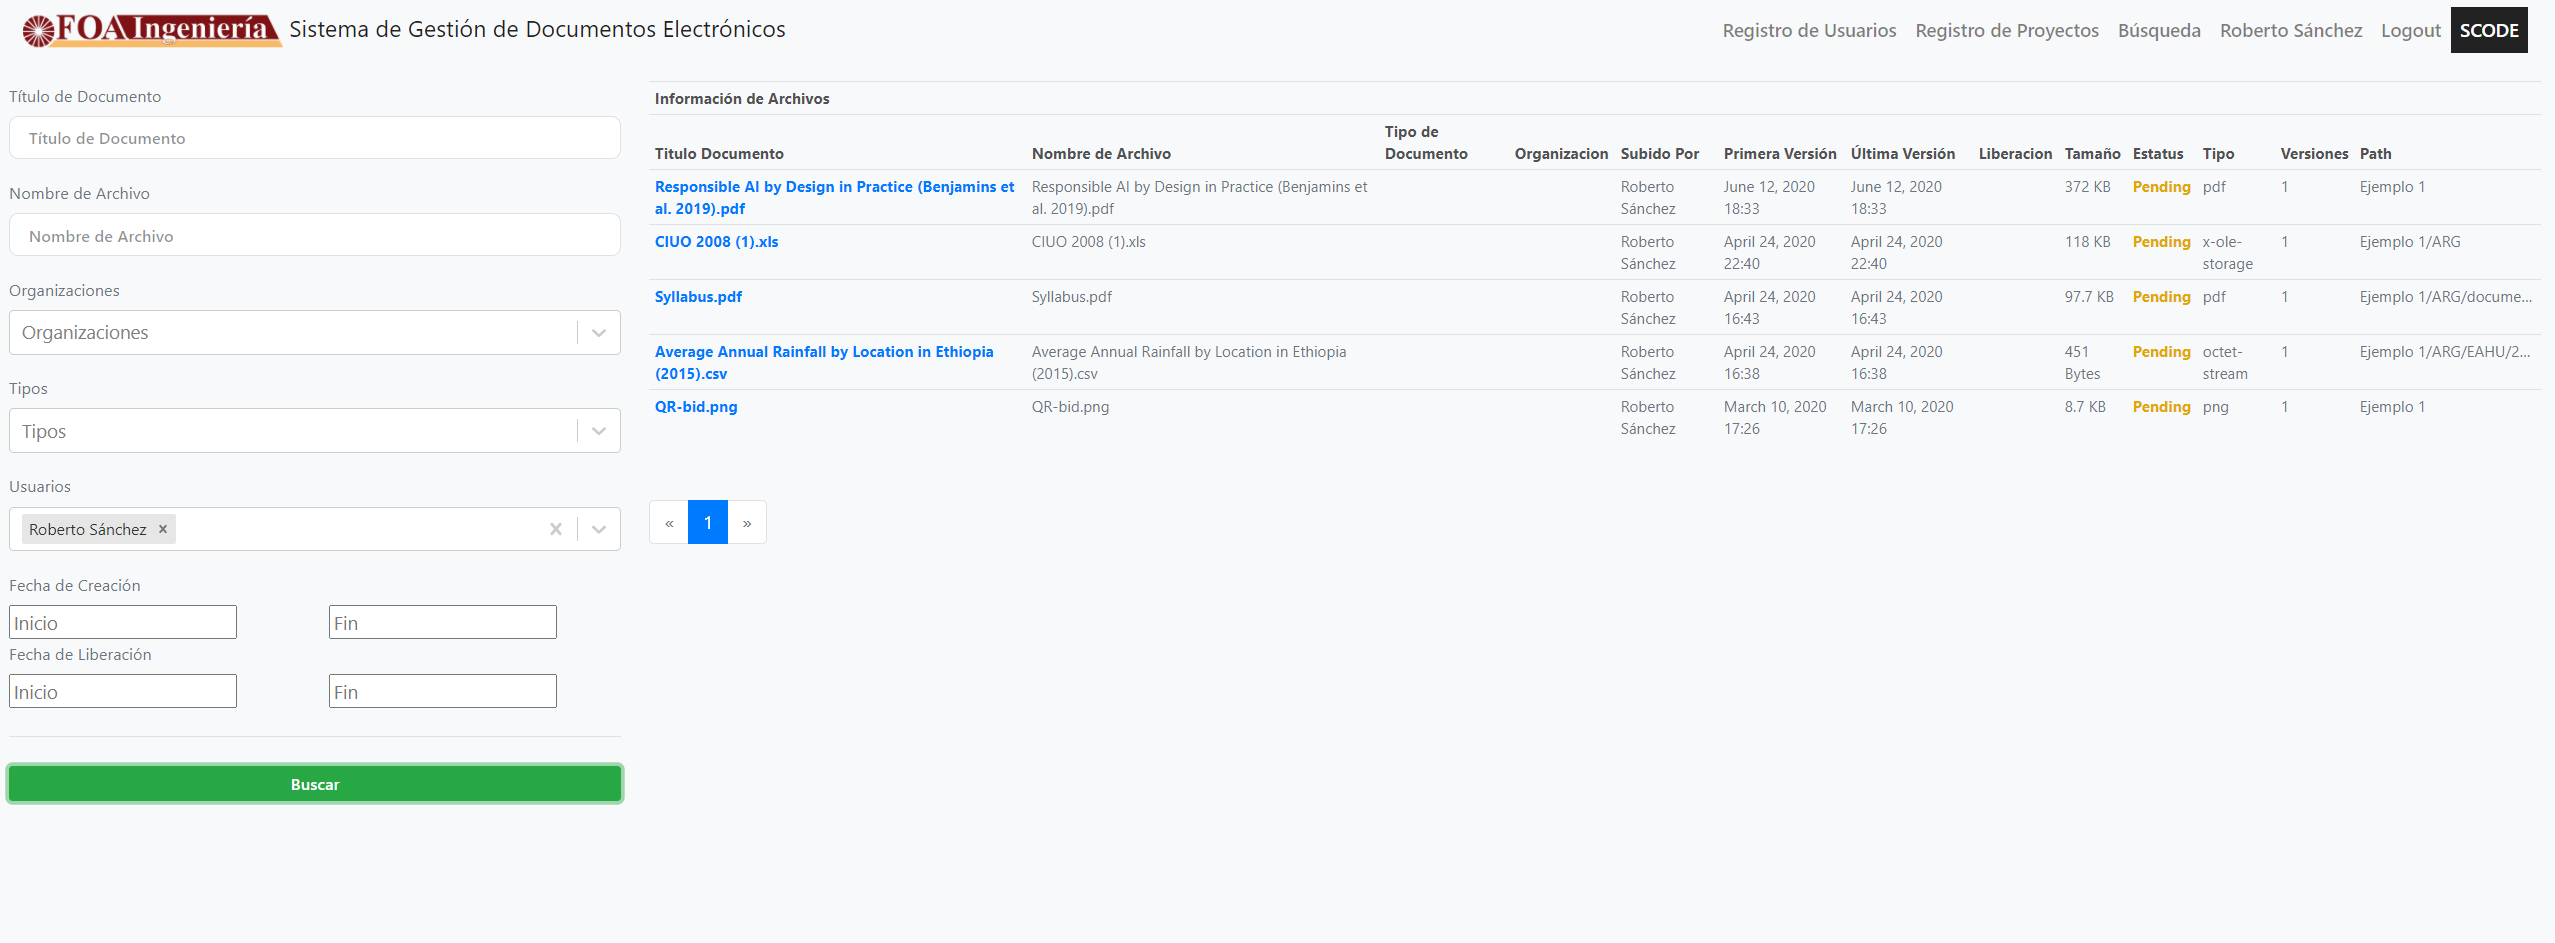This screenshot has width=2555, height=943.
Task: Click the Última Versión column header
Action: click(1903, 154)
